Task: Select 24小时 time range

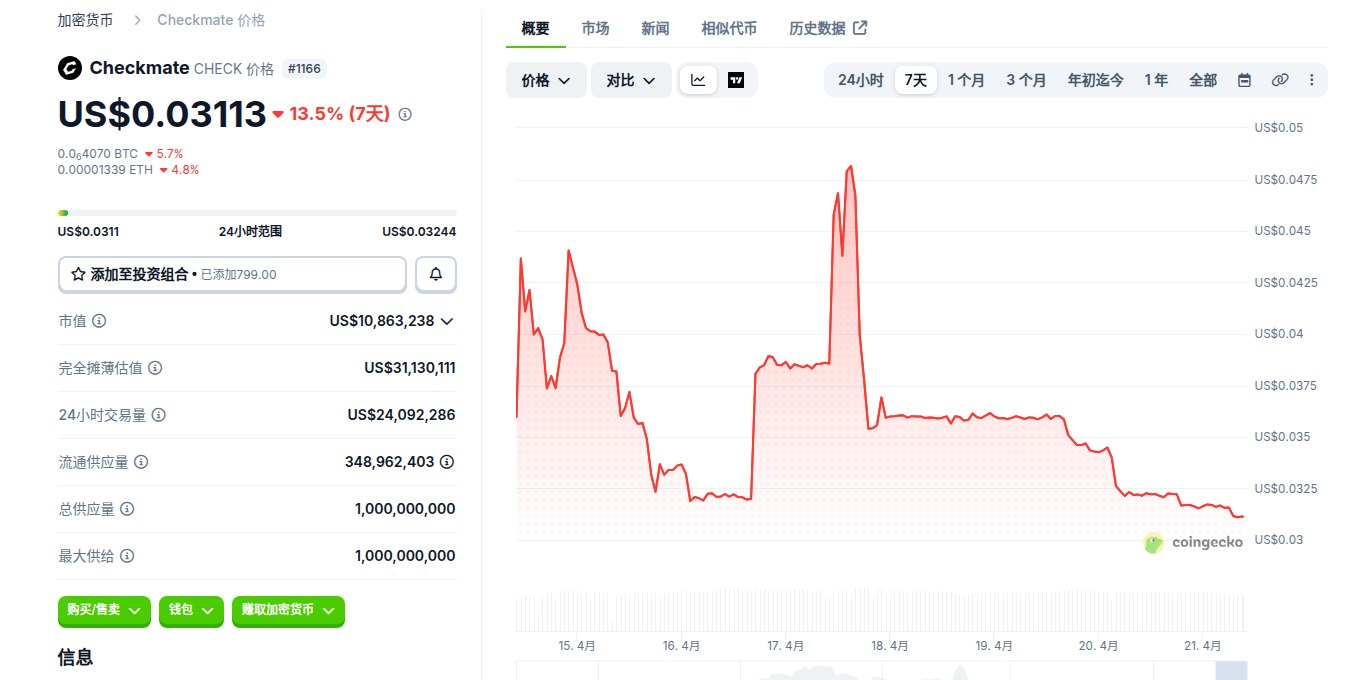Action: (860, 80)
